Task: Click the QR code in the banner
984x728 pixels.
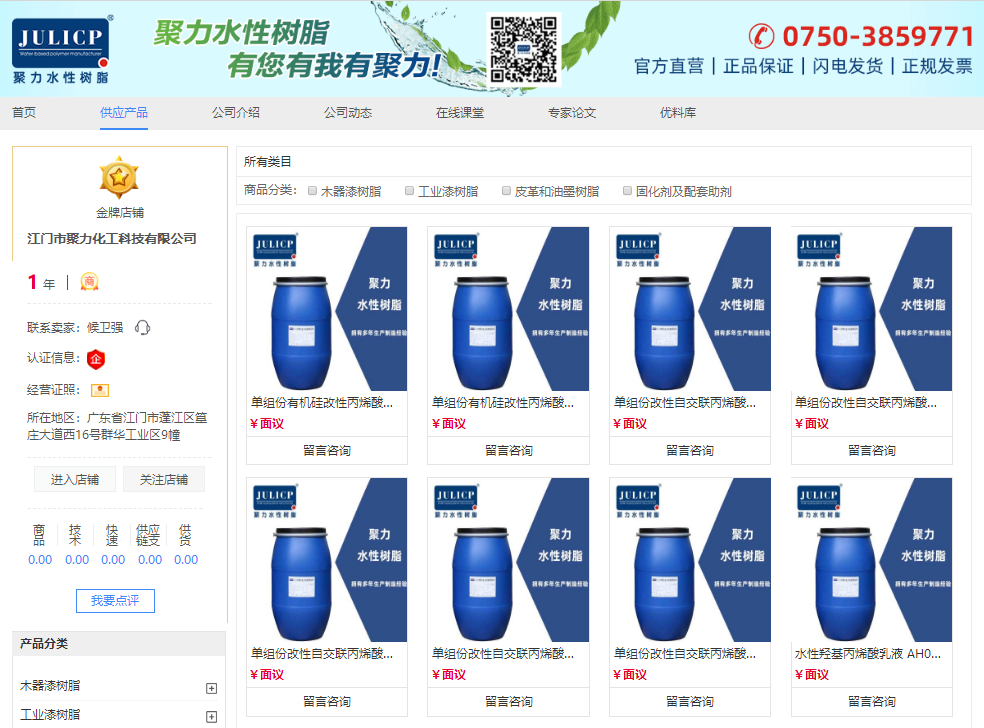Action: (523, 50)
